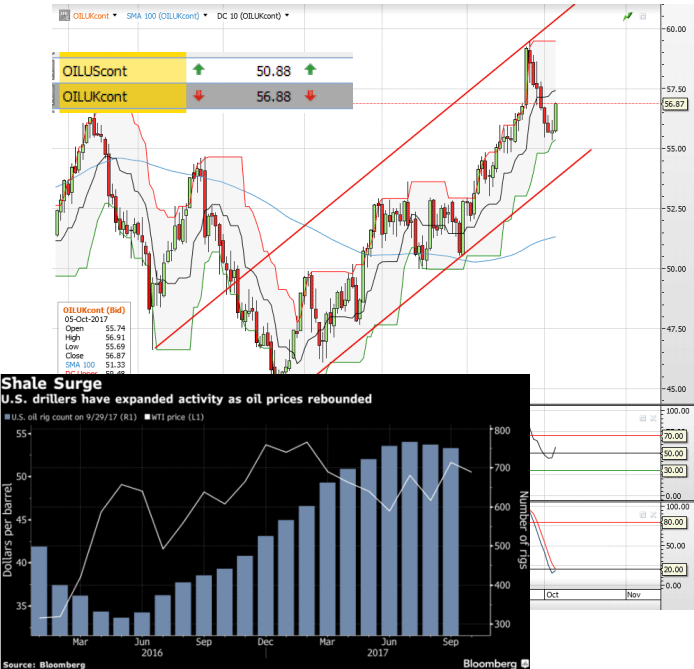Screen dimensions: 694x669
Task: Click the Nov marker on time axis
Action: pyautogui.click(x=634, y=595)
